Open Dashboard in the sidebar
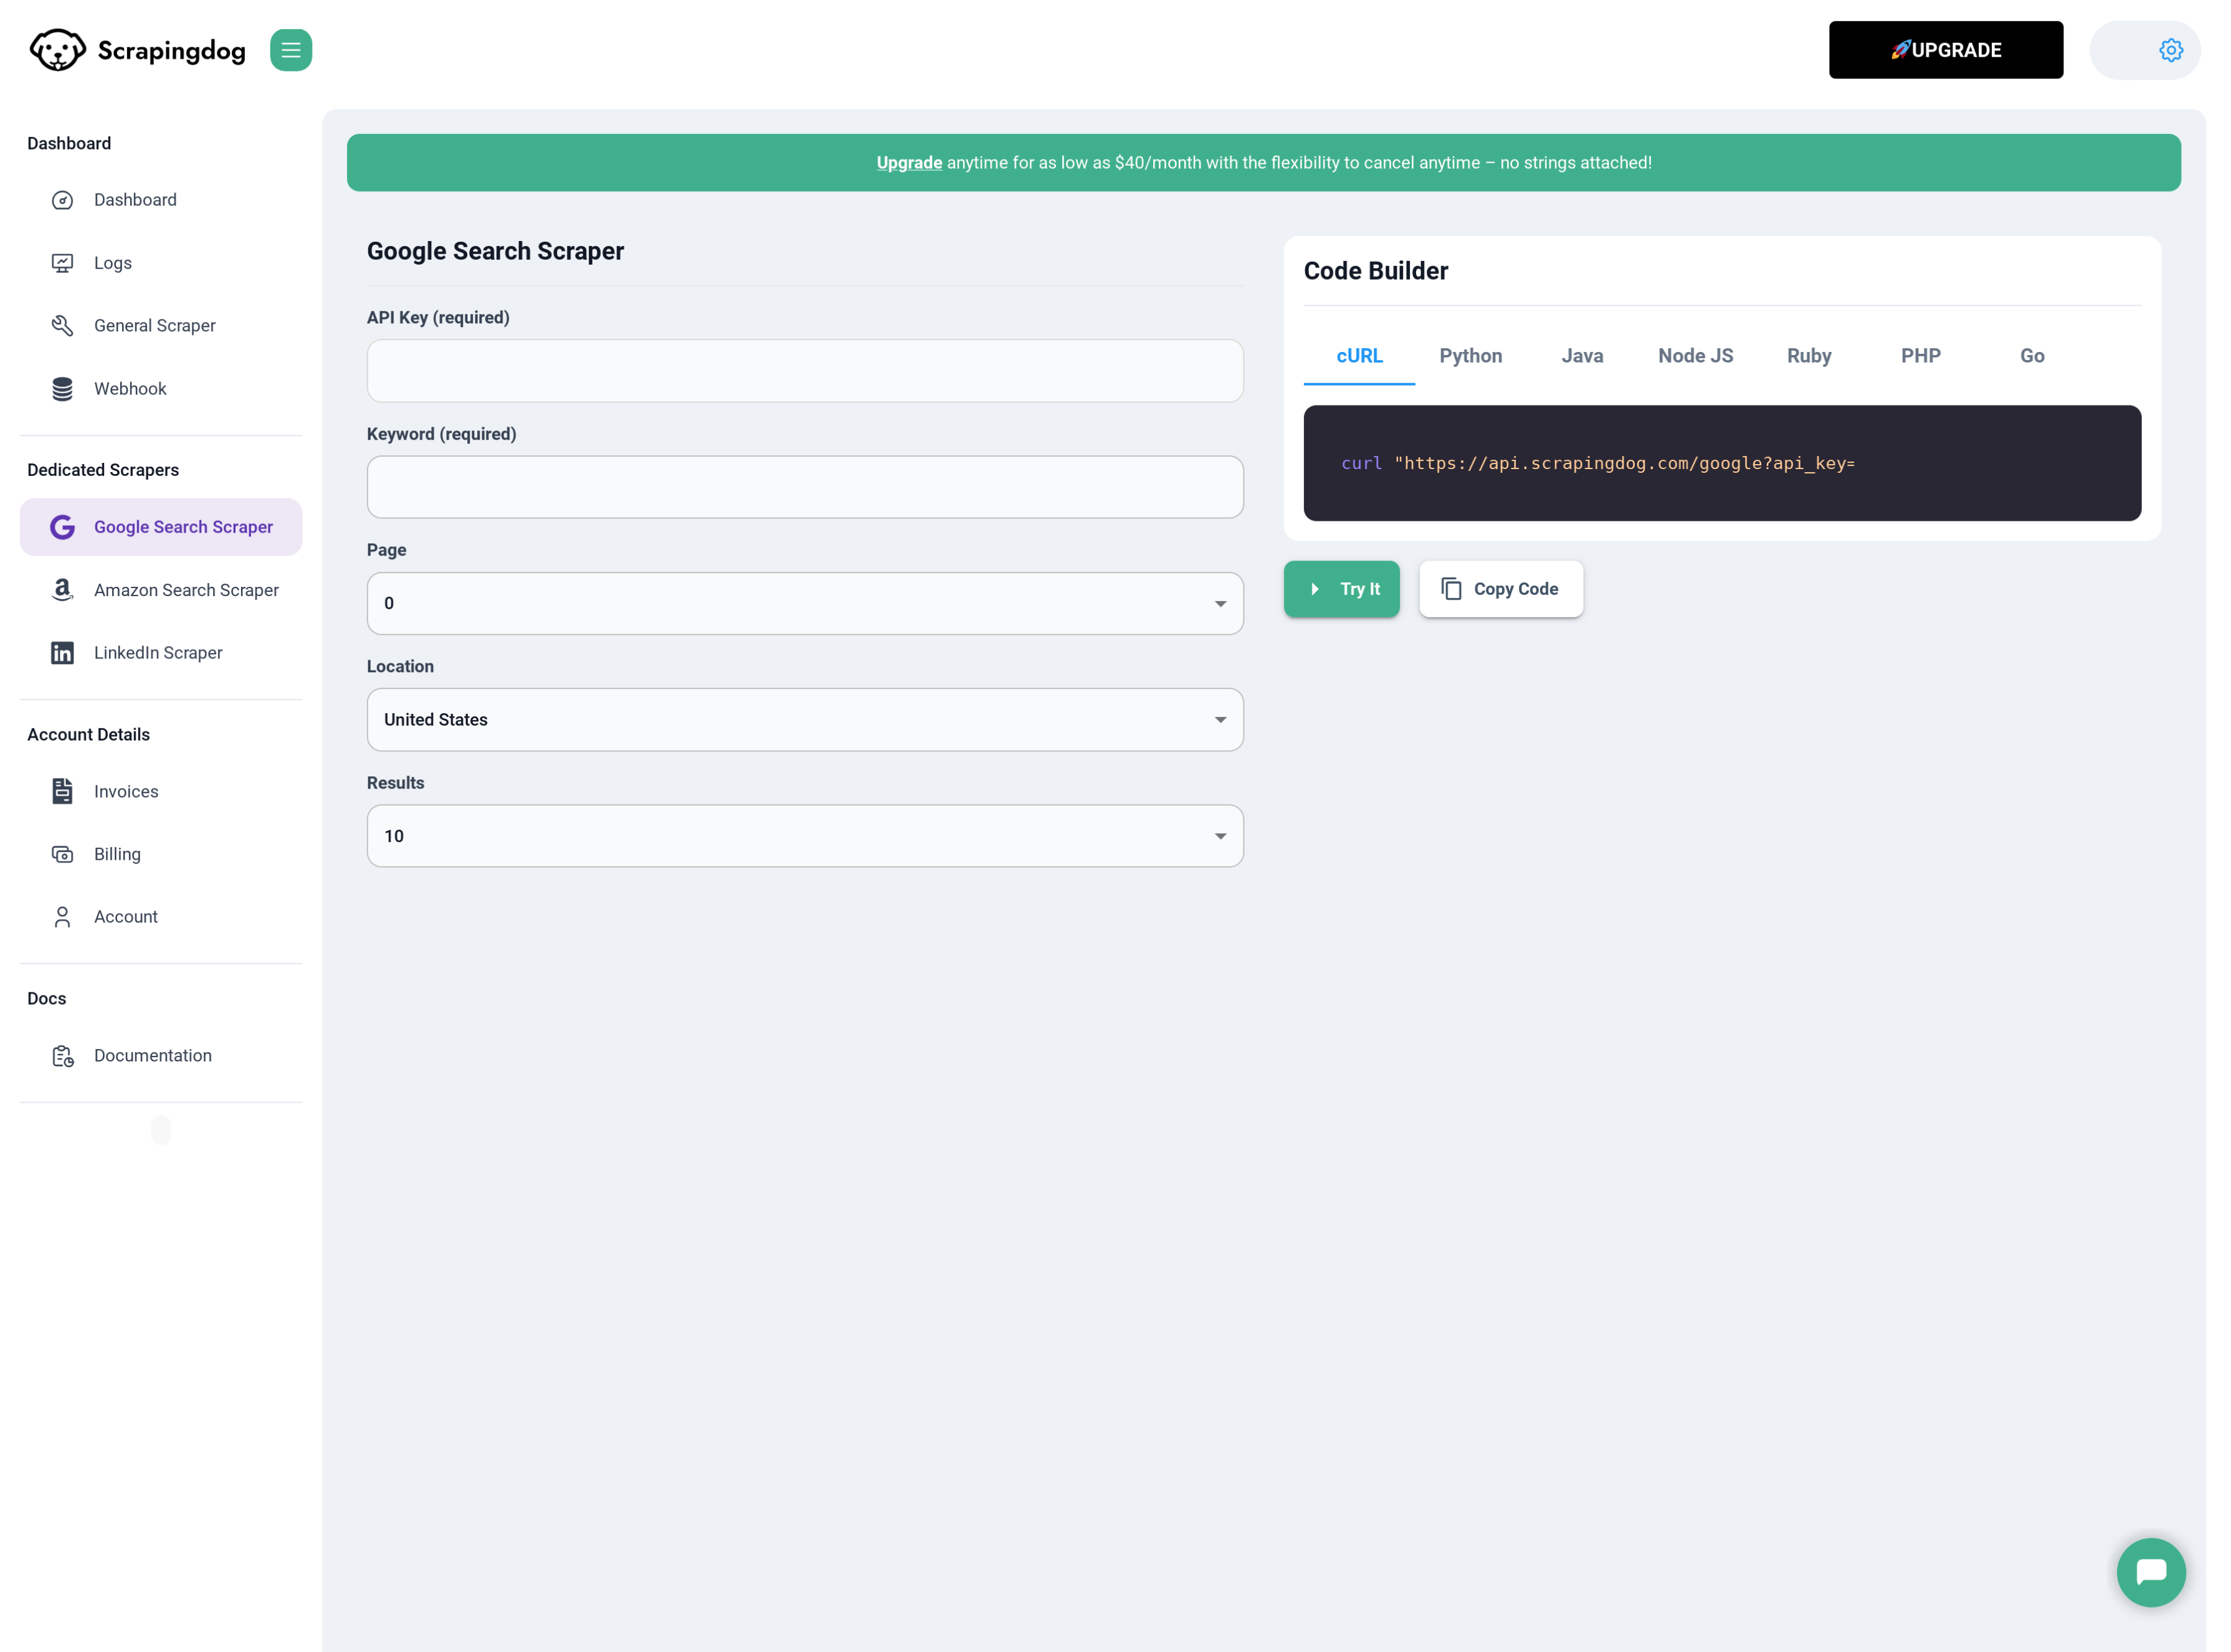 pyautogui.click(x=161, y=200)
